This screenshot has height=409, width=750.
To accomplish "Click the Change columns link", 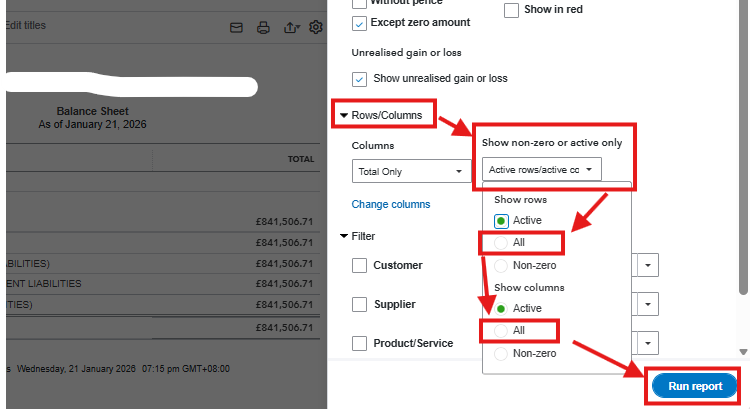I will 391,205.
